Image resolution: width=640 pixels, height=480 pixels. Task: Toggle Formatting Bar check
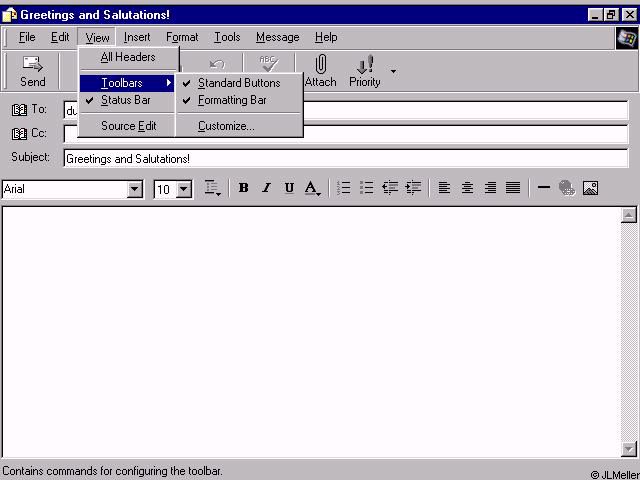pyautogui.click(x=240, y=100)
